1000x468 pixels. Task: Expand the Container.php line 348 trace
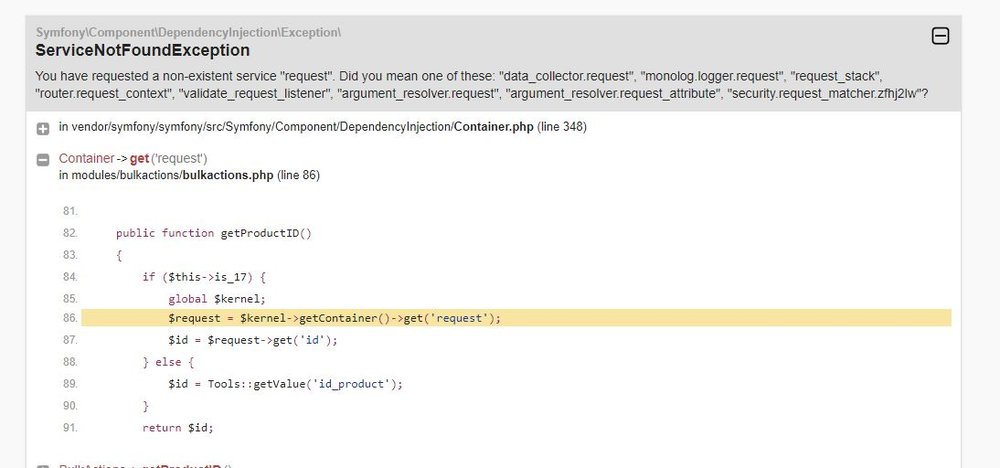43,128
